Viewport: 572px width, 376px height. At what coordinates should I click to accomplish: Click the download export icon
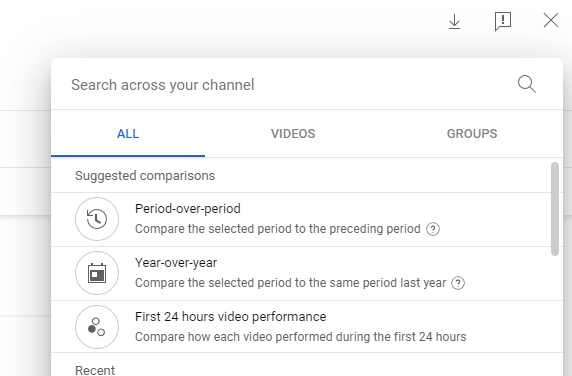454,22
